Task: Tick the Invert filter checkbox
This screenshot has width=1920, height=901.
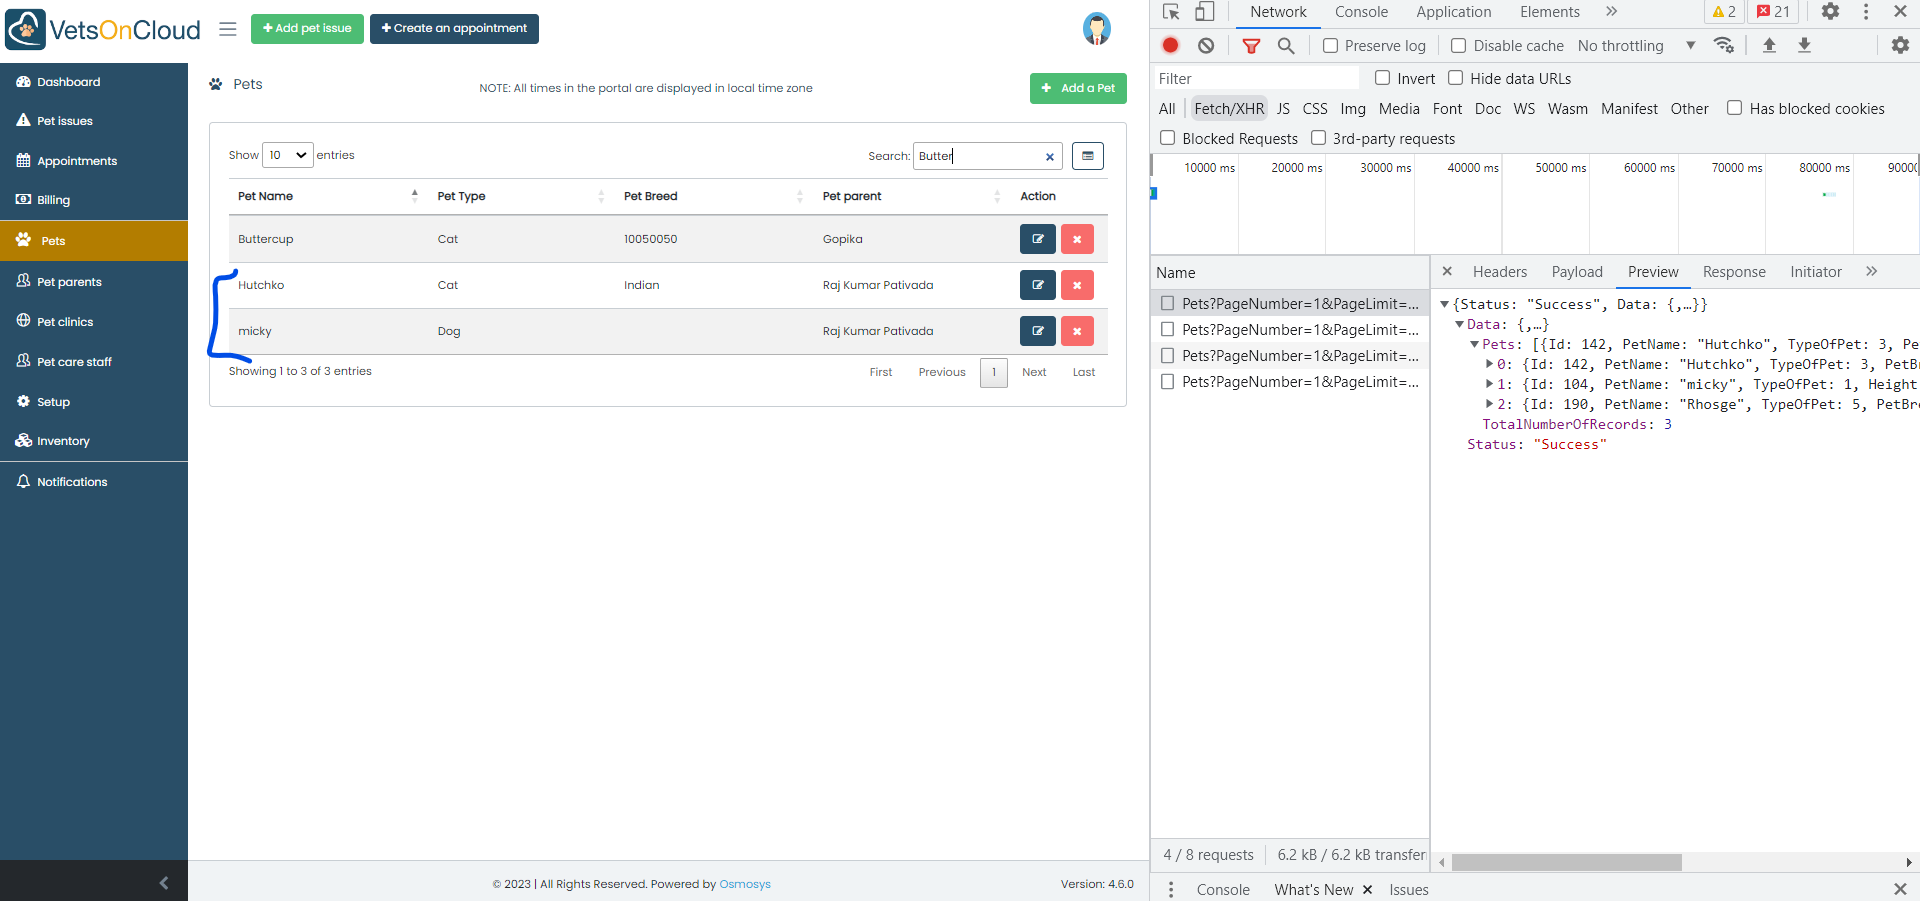Action: tap(1383, 78)
